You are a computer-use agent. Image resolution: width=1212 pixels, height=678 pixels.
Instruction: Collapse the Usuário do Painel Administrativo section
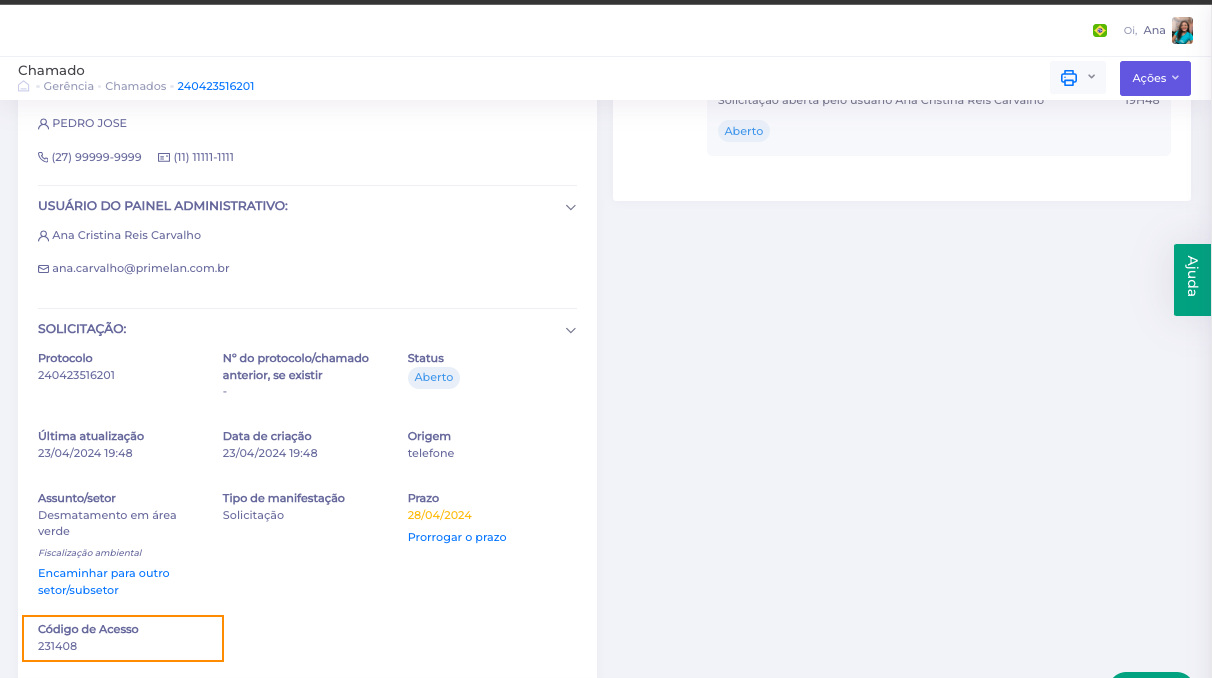click(x=571, y=207)
